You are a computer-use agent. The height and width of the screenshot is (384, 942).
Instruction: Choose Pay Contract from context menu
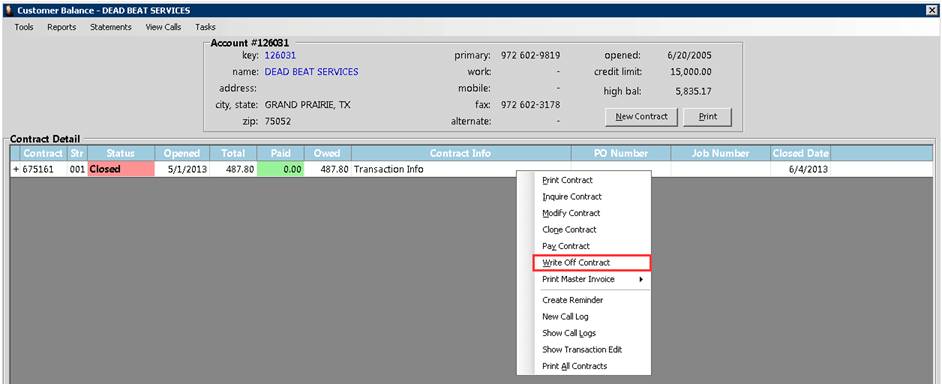(x=566, y=246)
